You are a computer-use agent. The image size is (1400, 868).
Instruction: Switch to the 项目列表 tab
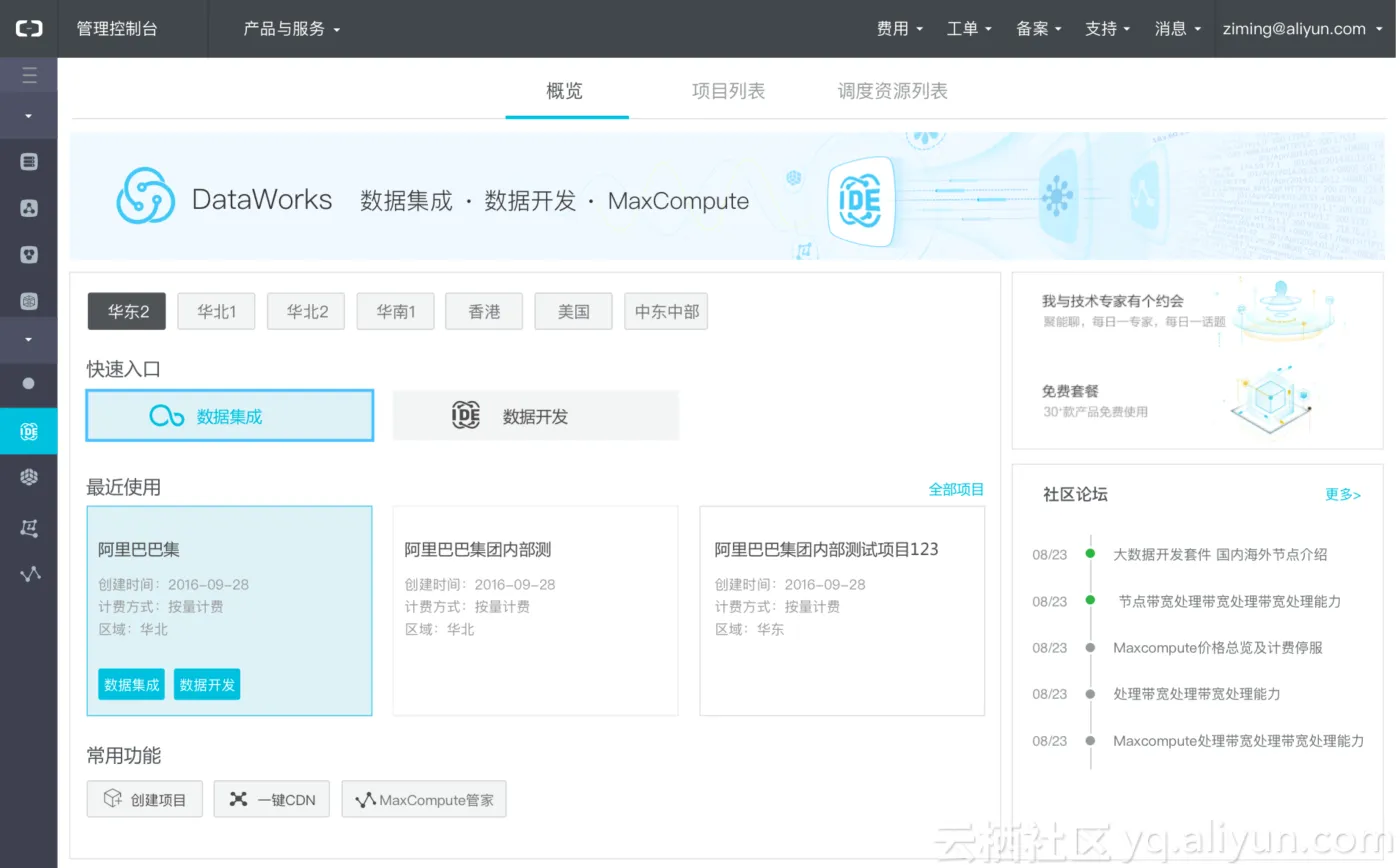point(728,91)
